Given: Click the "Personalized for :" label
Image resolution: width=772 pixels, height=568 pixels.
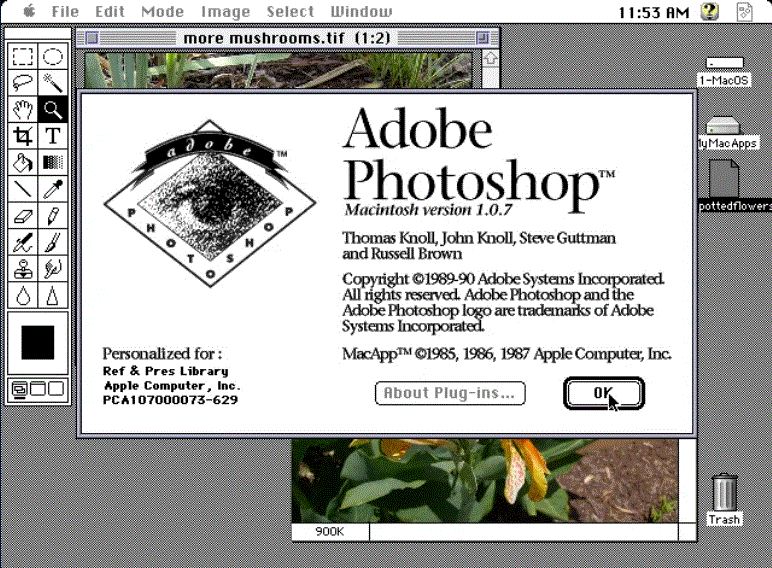Looking at the screenshot, I should coord(162,353).
